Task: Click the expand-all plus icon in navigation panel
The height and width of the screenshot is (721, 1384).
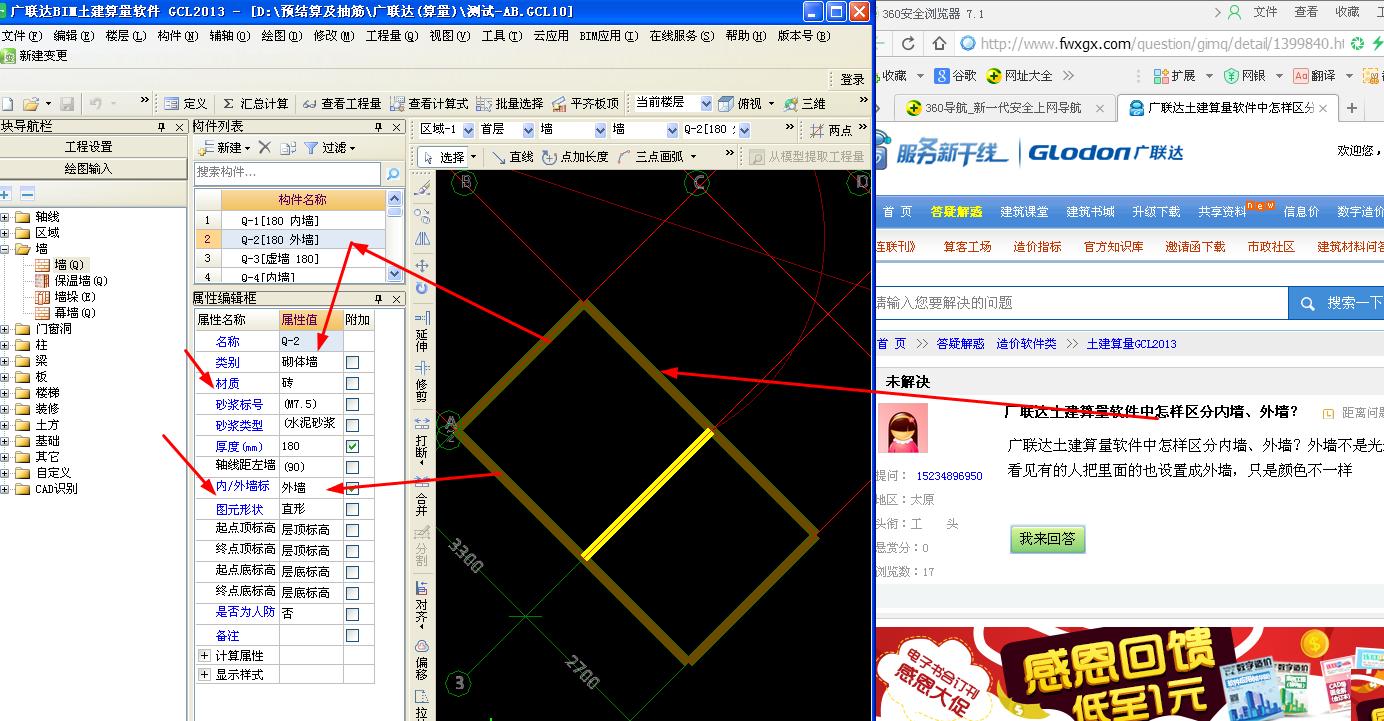Action: (x=5, y=194)
